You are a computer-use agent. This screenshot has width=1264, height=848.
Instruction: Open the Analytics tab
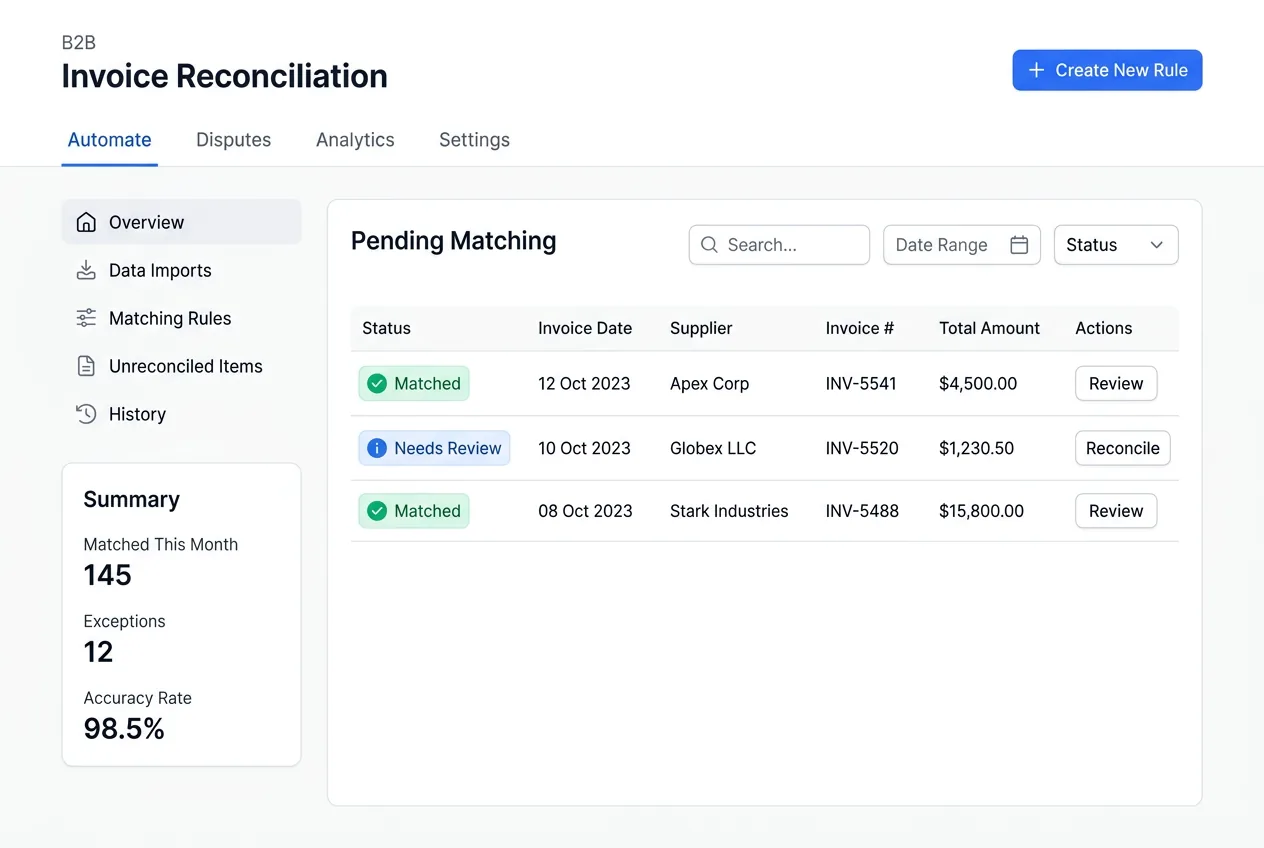pyautogui.click(x=355, y=140)
